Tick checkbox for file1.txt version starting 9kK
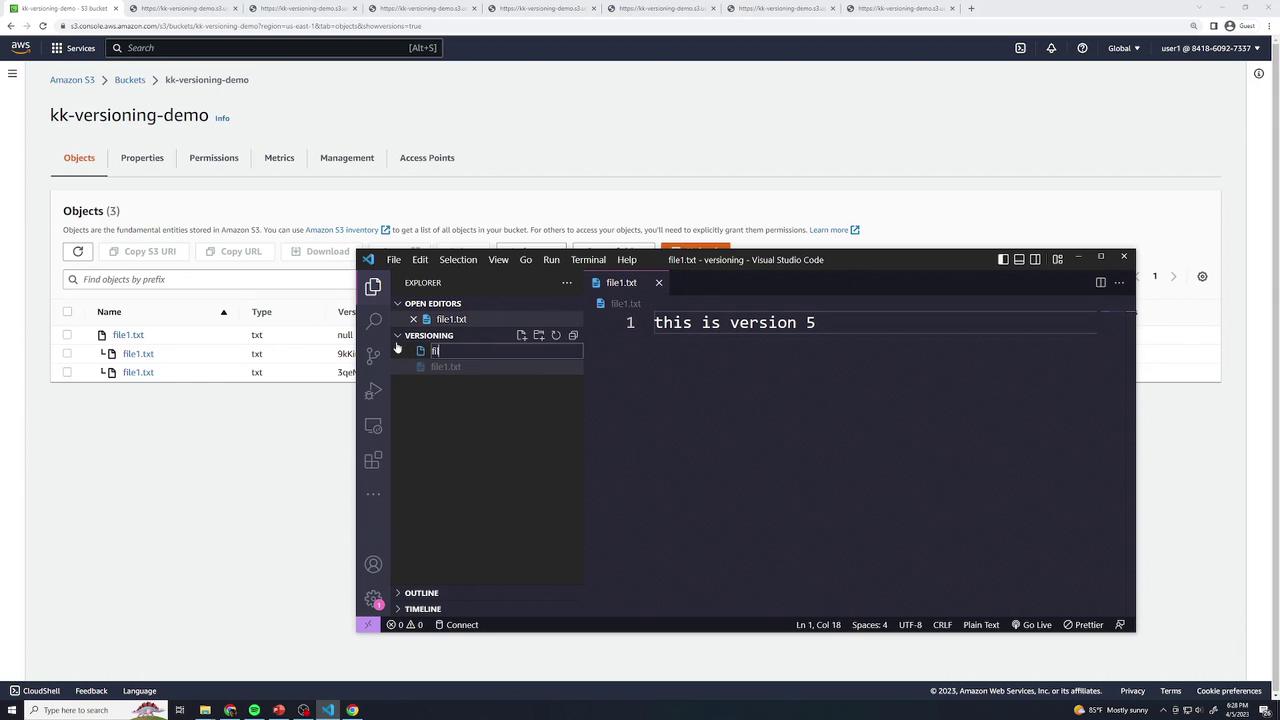The height and width of the screenshot is (720, 1280). [67, 354]
